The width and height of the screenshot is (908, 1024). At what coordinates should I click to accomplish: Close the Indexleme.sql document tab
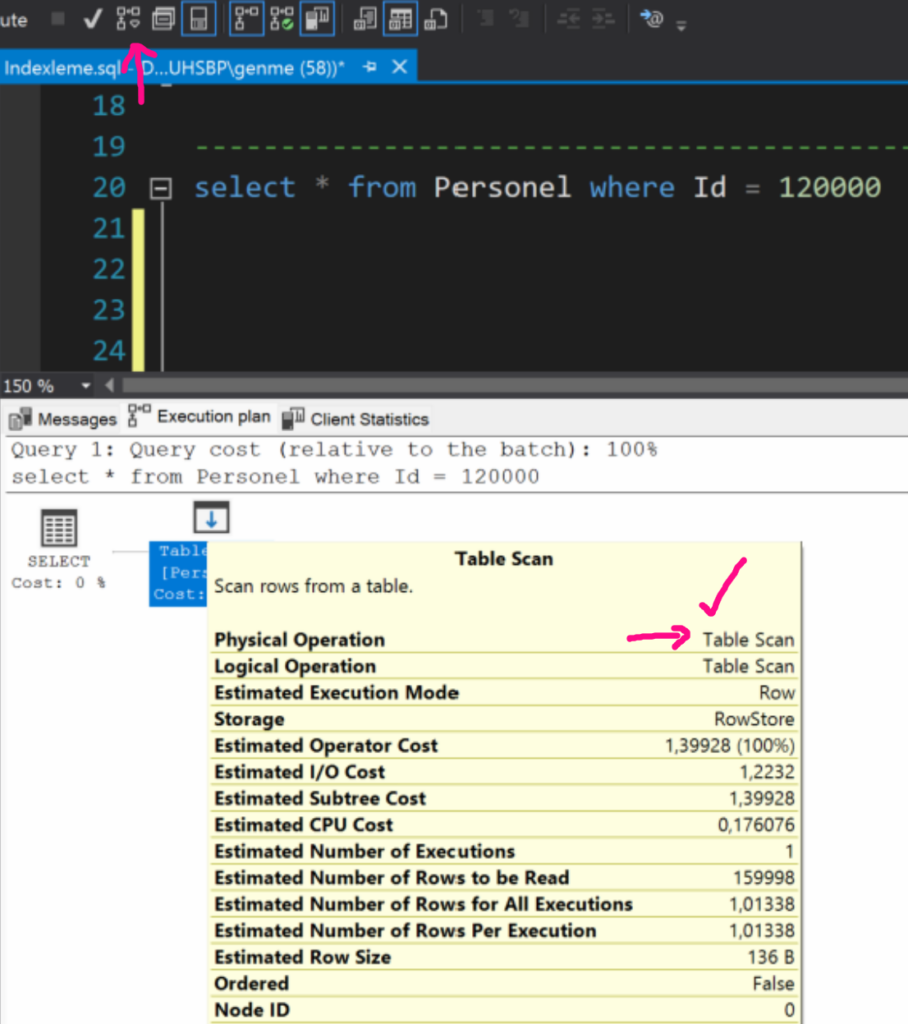pos(399,68)
